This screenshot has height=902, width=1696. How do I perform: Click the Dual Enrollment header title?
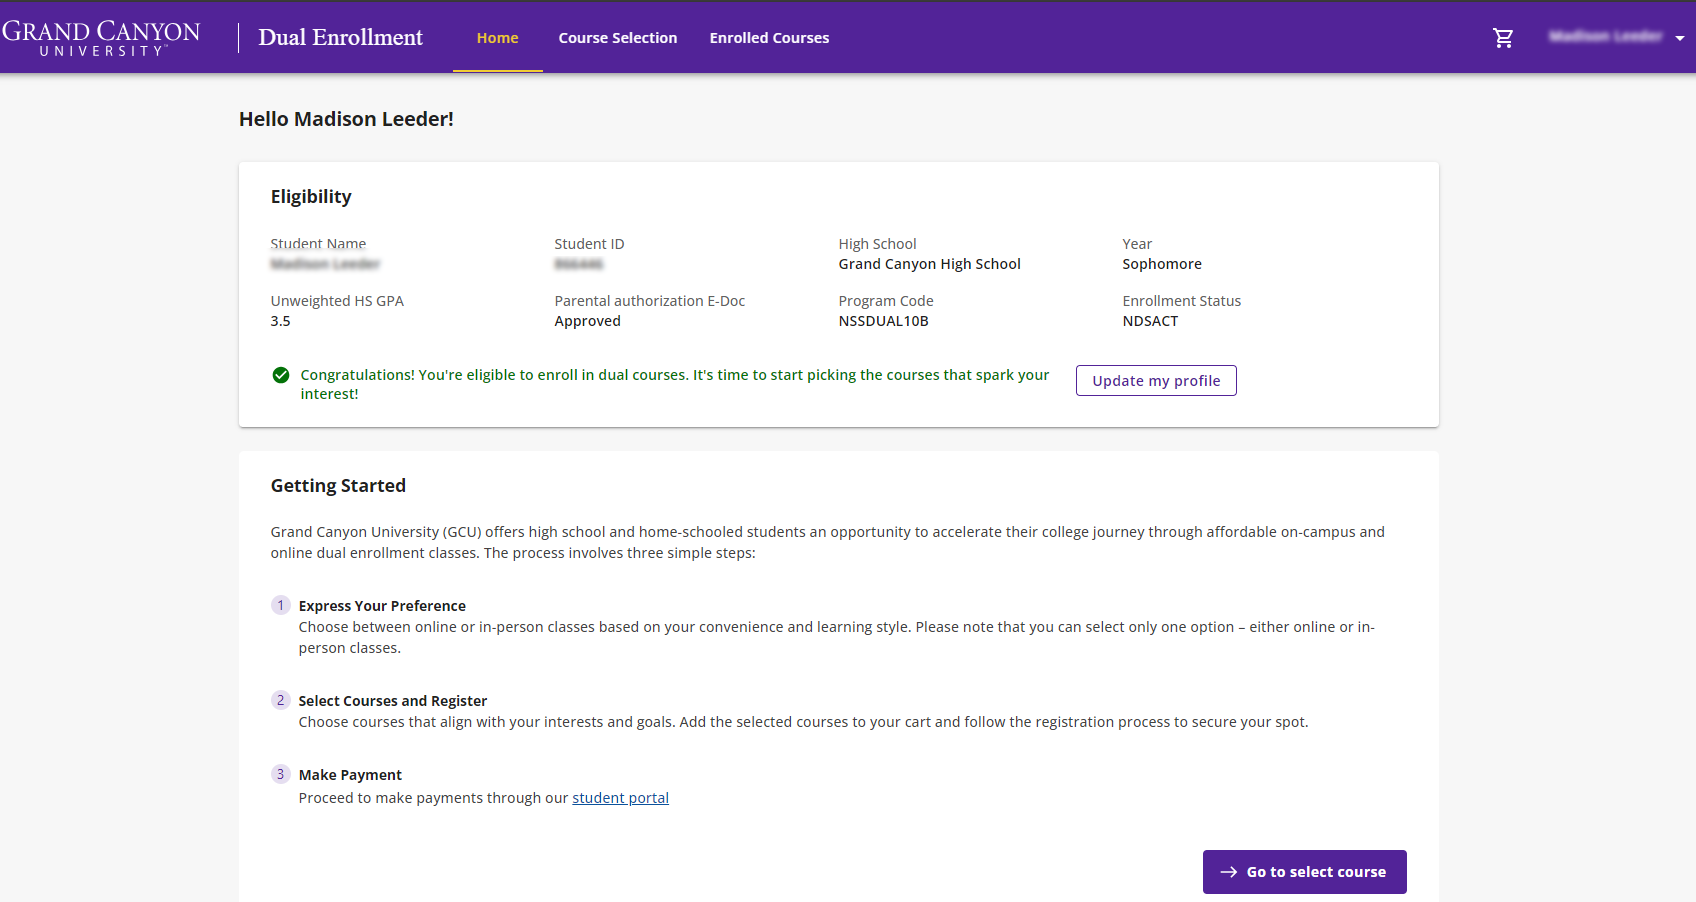click(340, 38)
